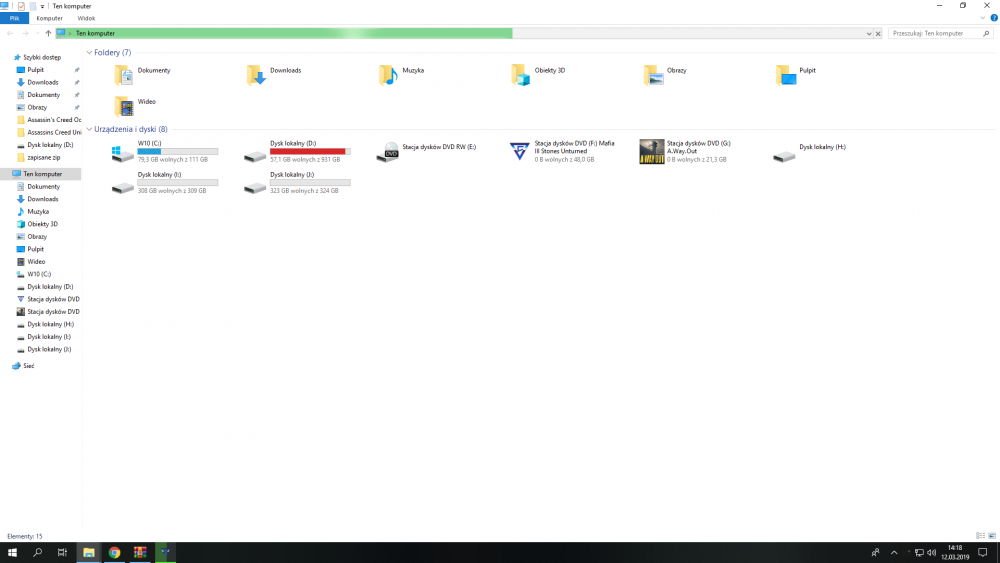This screenshot has width=1000, height=563.
Task: Collapse the Foldery (7) group
Action: (x=89, y=52)
